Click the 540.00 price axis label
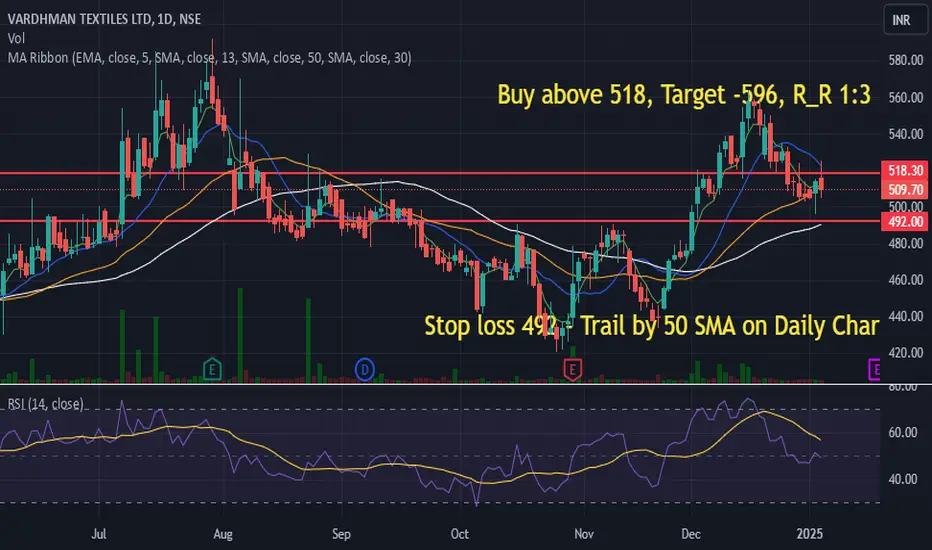 tap(906, 134)
